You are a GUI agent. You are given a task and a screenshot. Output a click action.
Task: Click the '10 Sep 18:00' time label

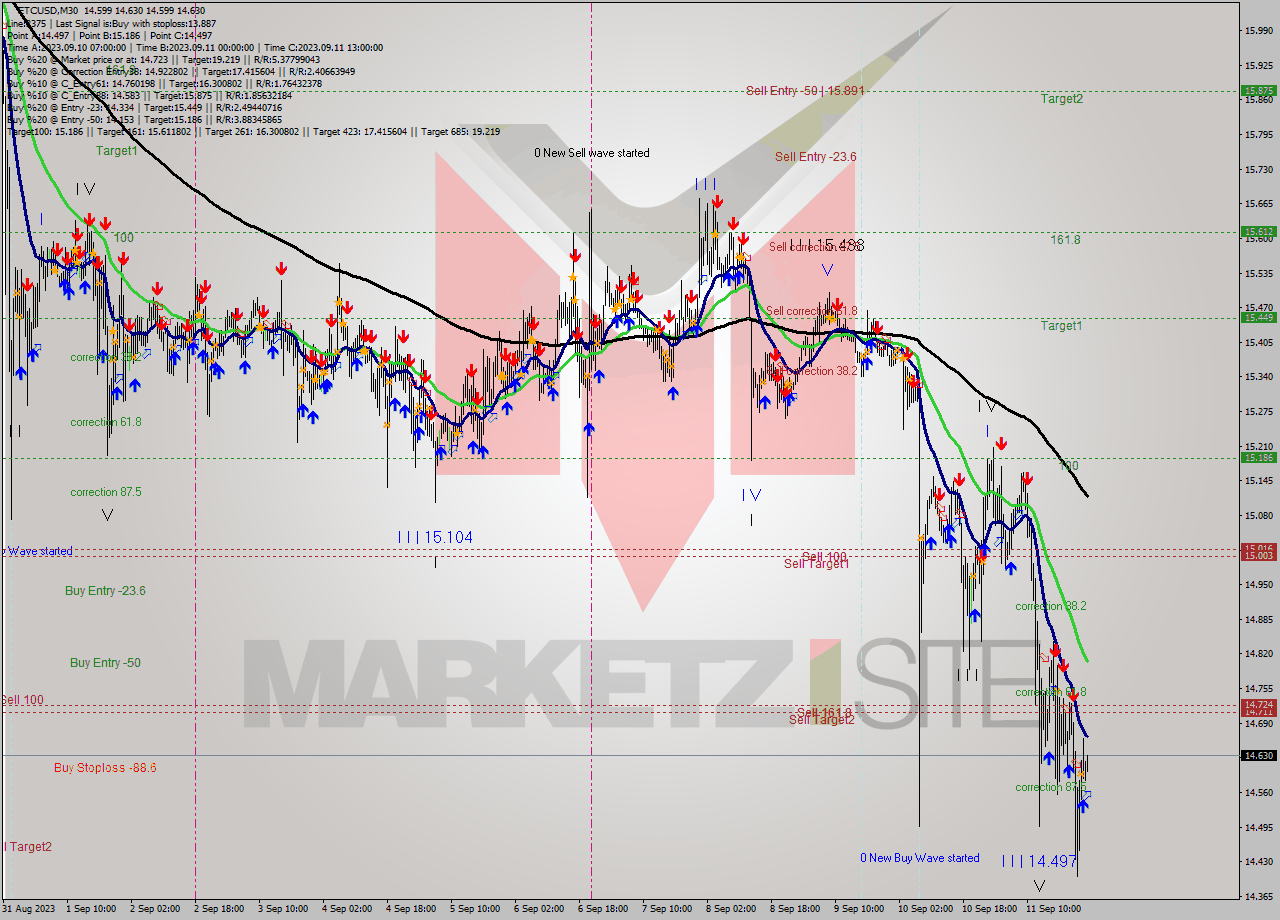(x=988, y=909)
